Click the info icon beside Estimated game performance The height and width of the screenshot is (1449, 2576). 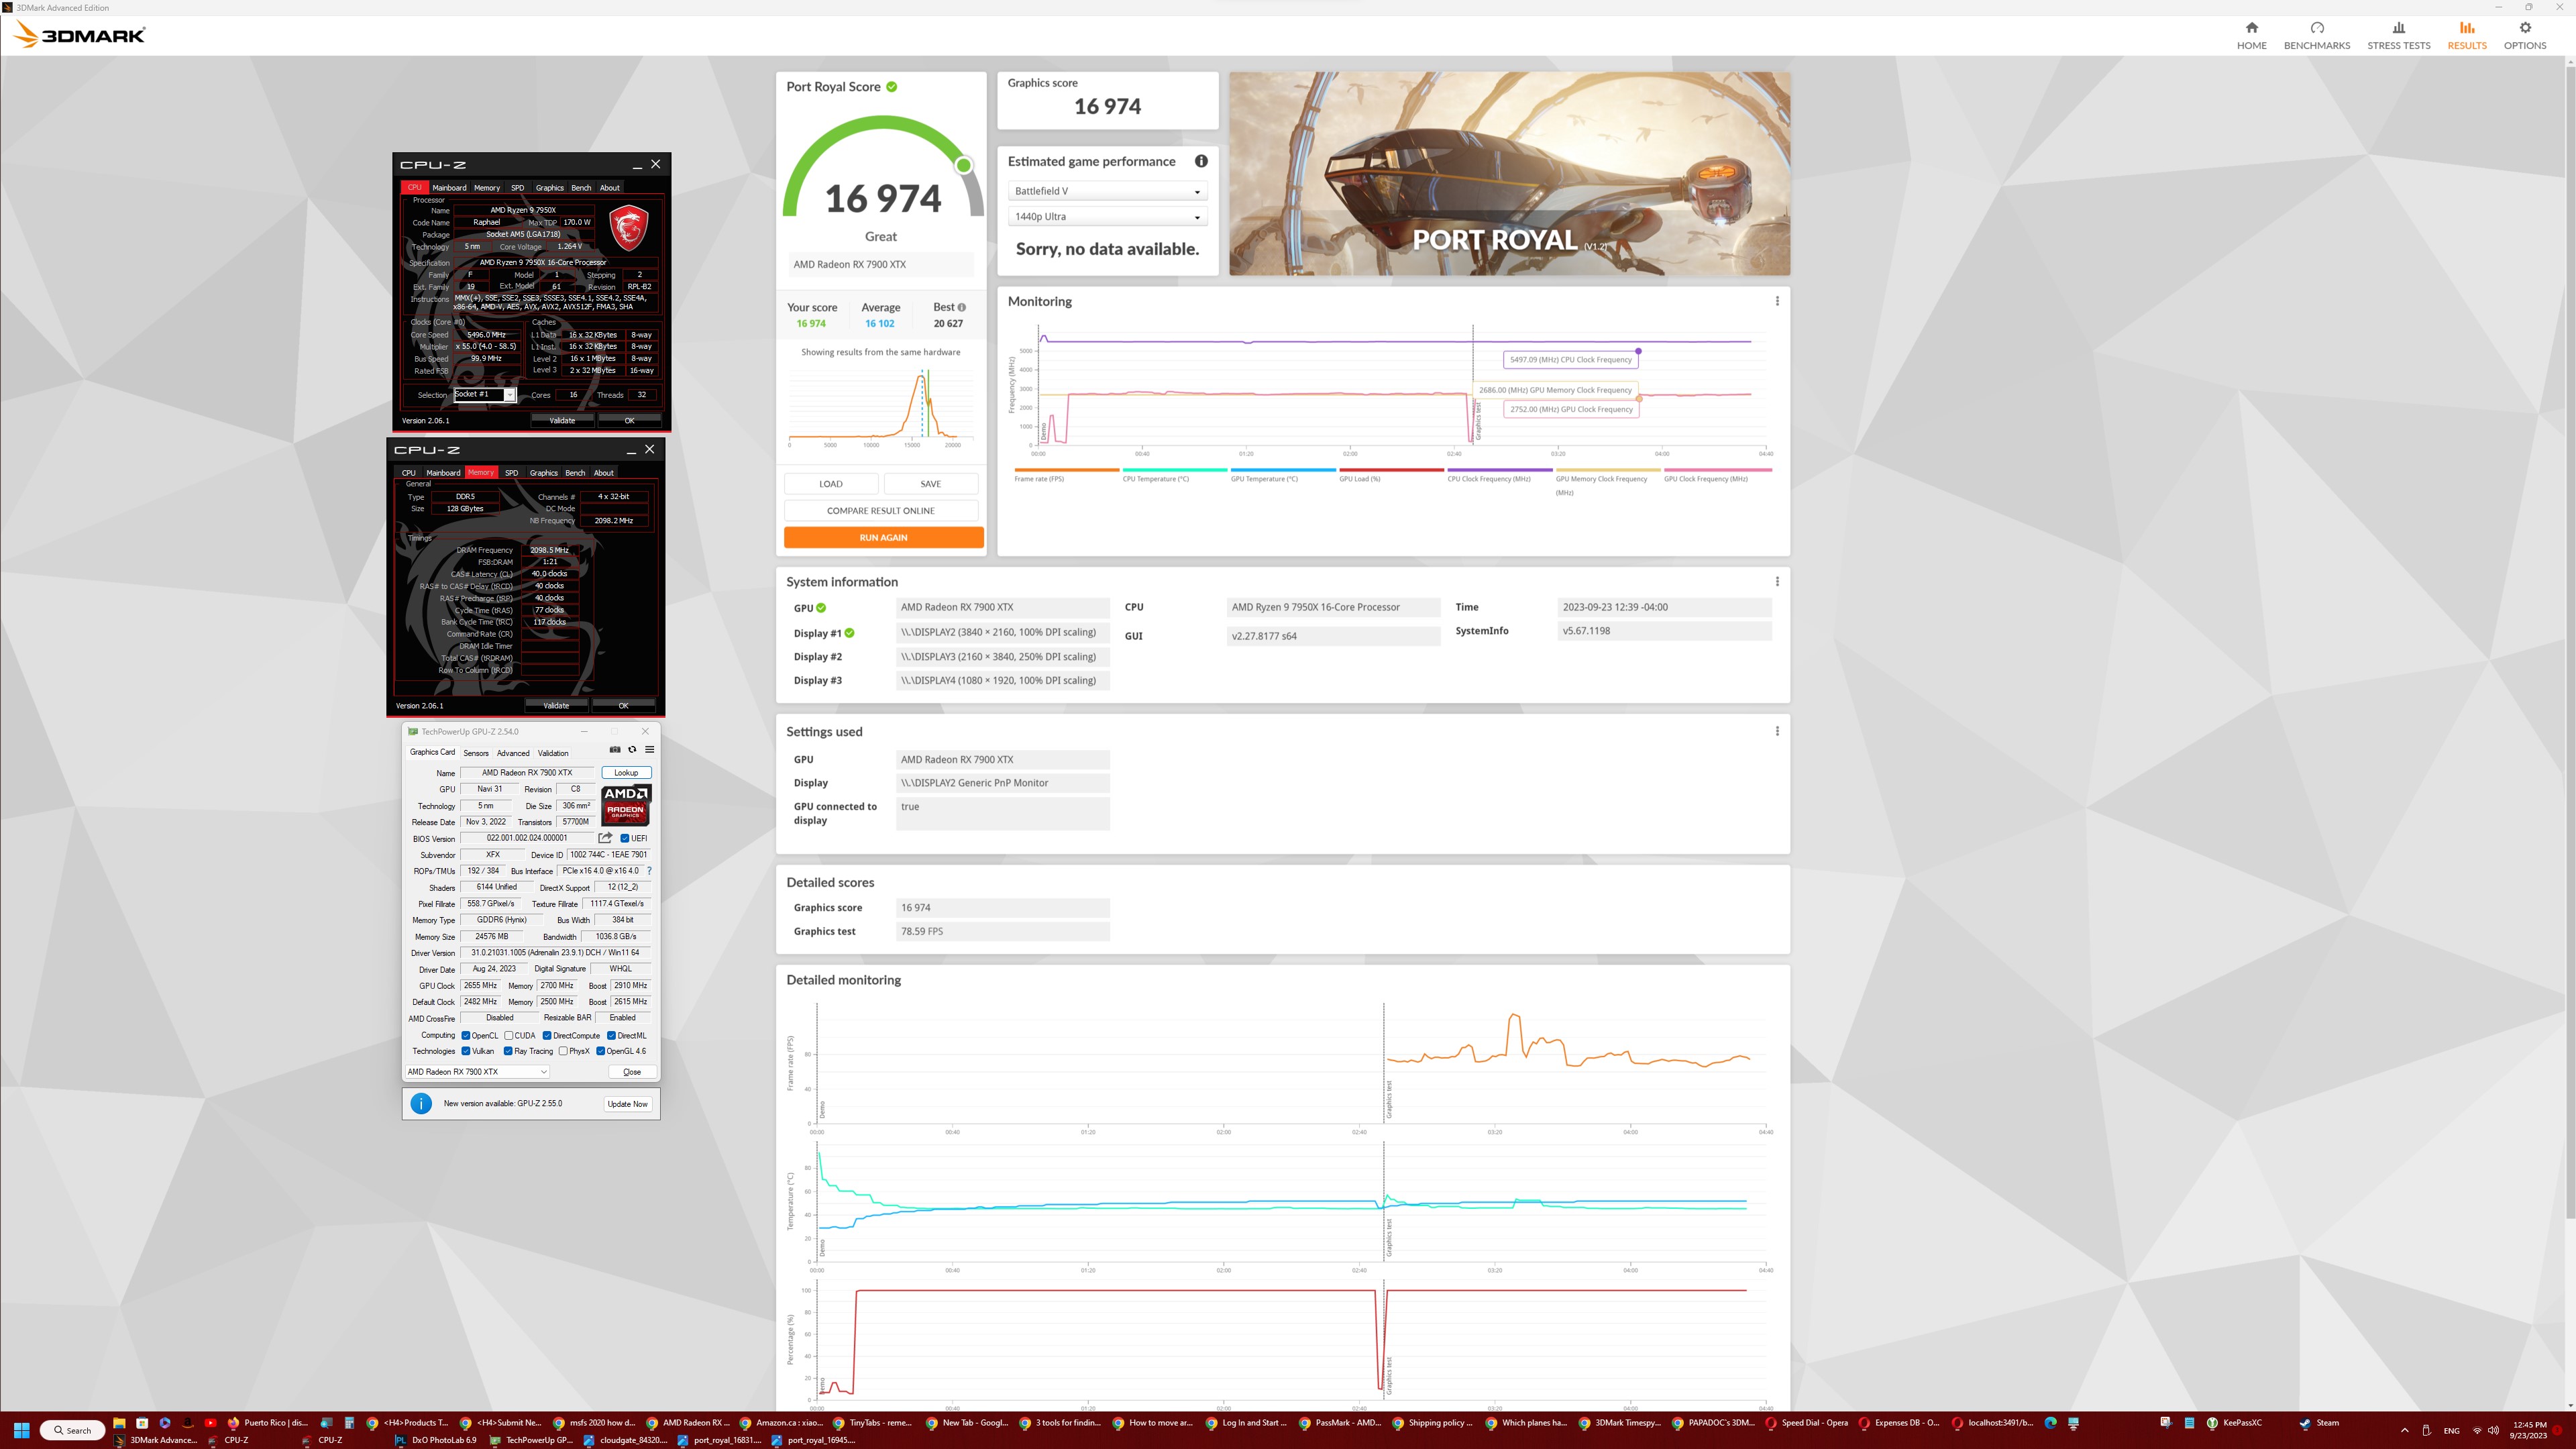pos(1200,161)
